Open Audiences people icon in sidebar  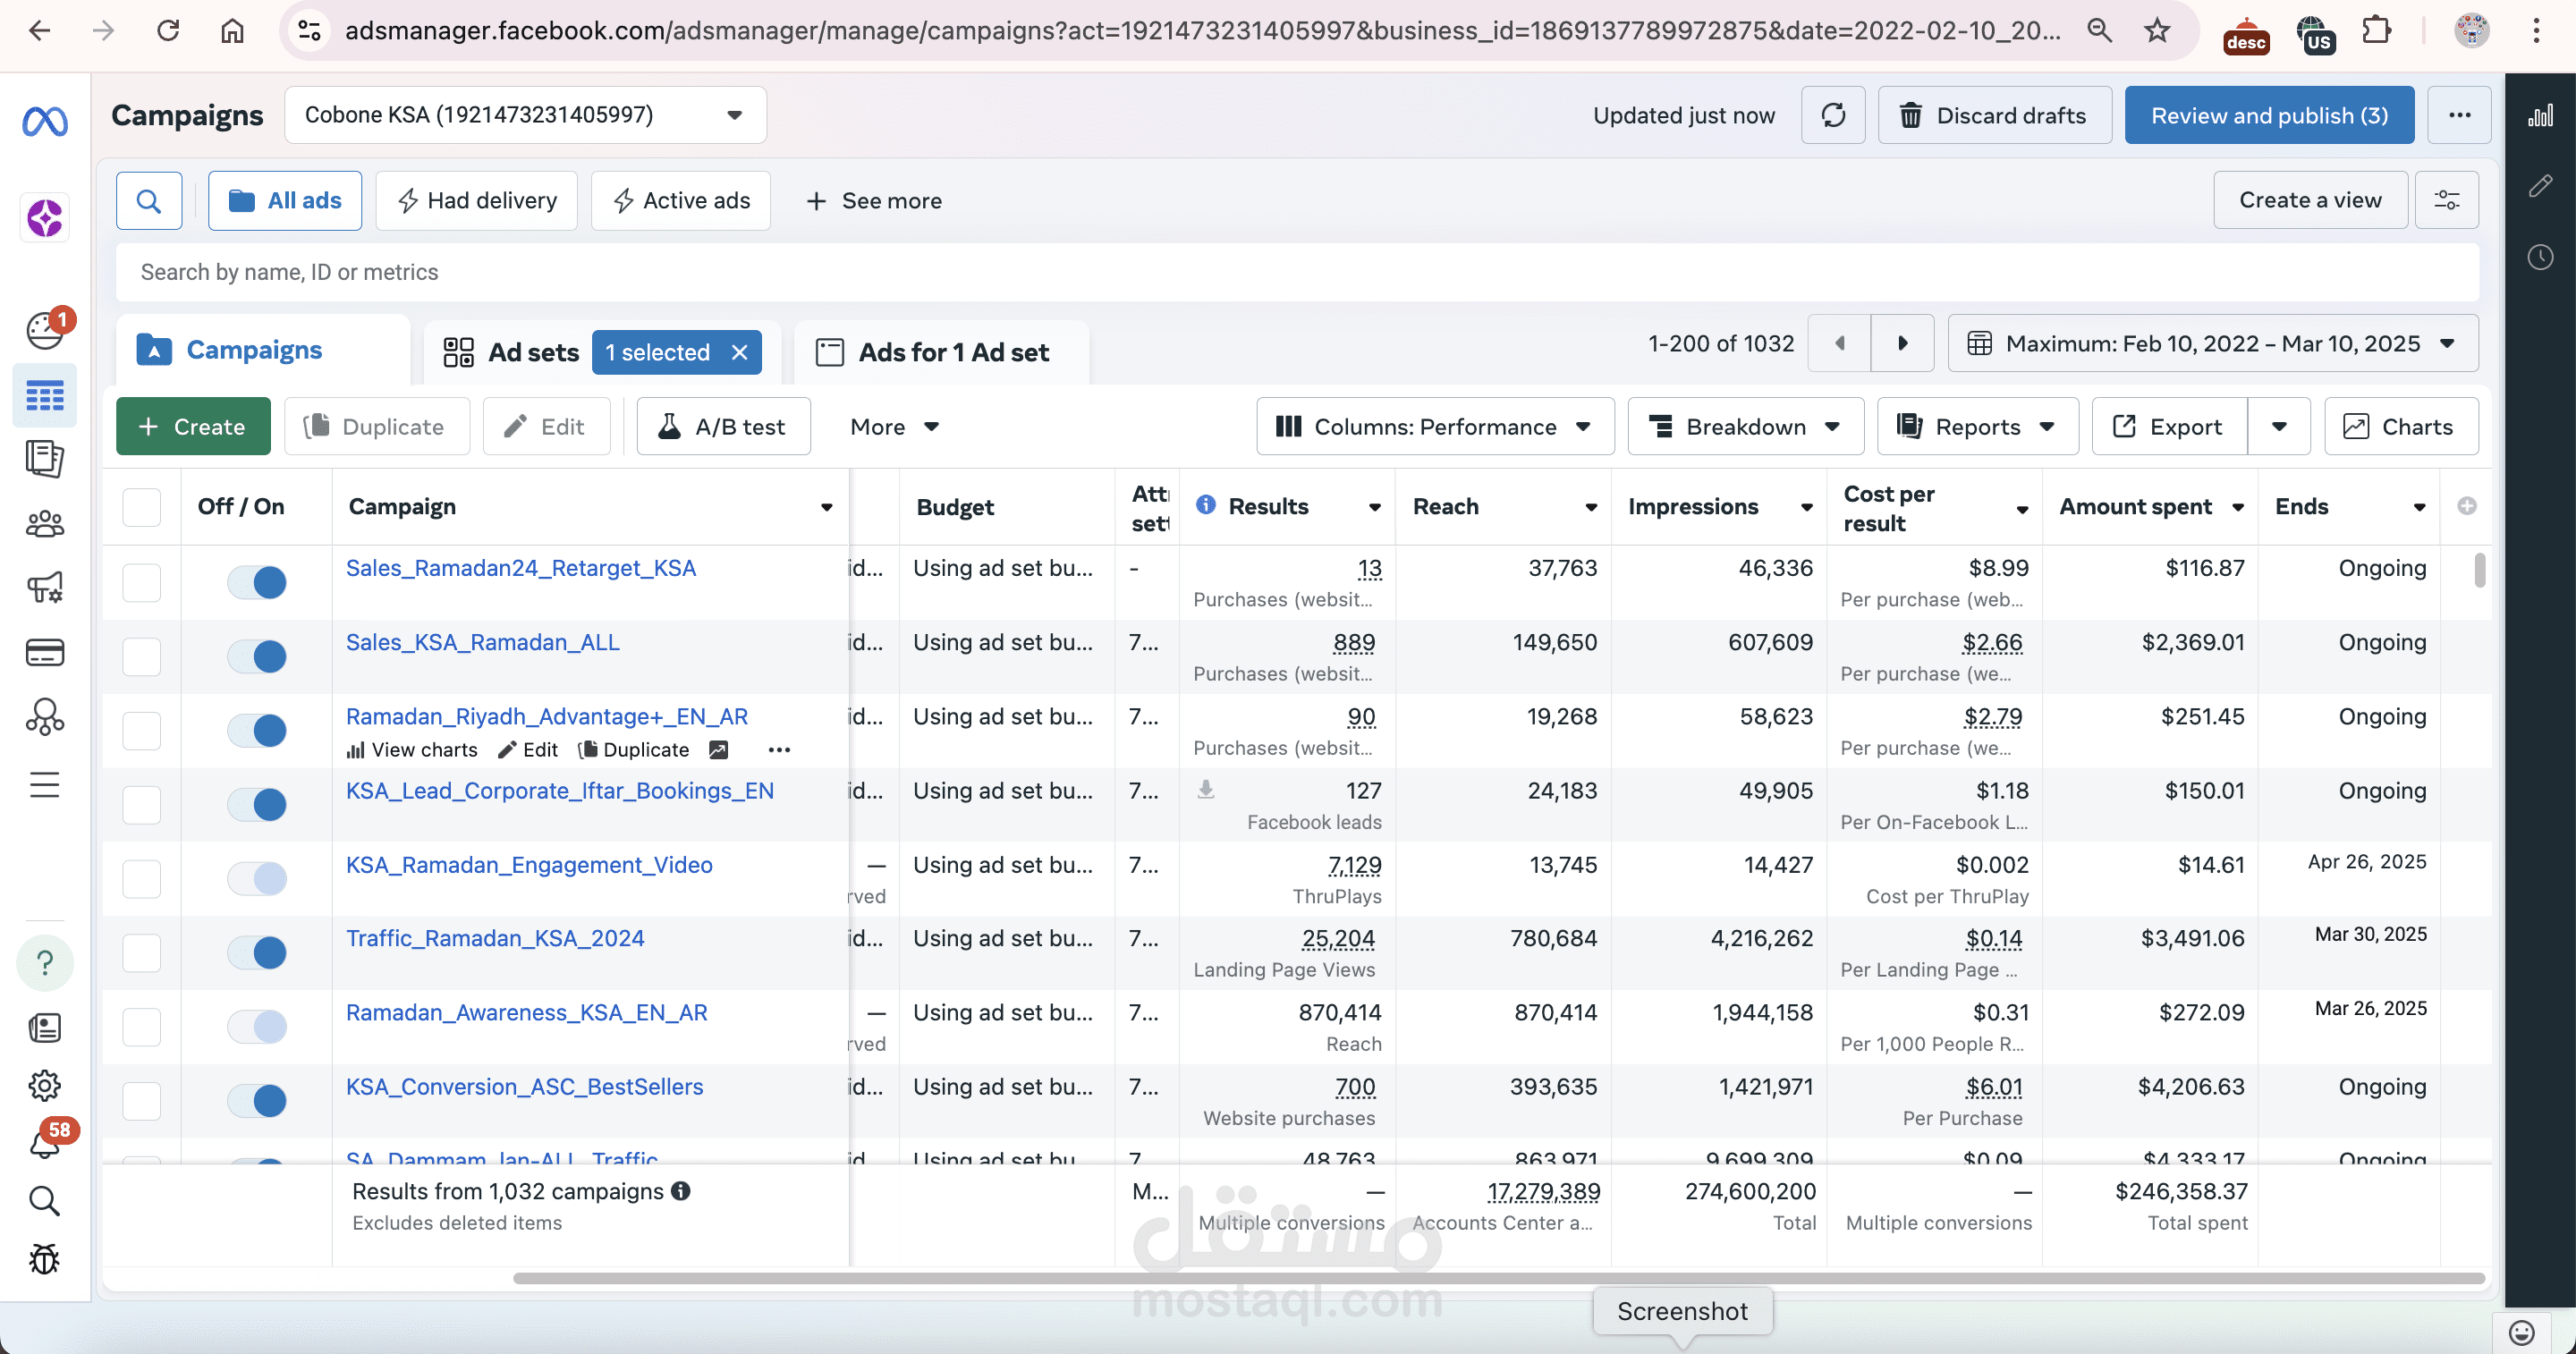click(45, 524)
